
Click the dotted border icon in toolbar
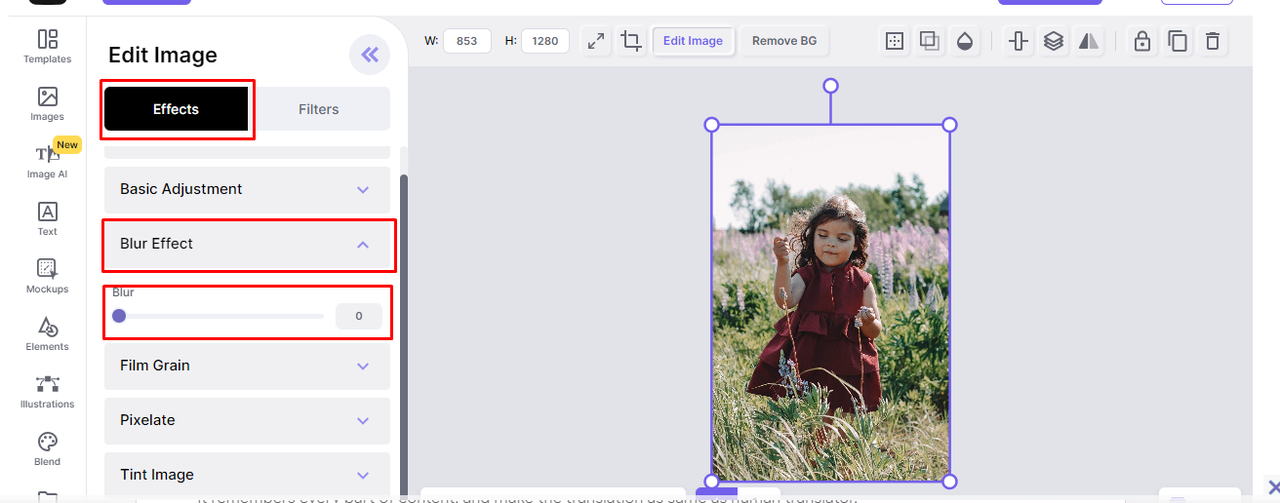895,41
